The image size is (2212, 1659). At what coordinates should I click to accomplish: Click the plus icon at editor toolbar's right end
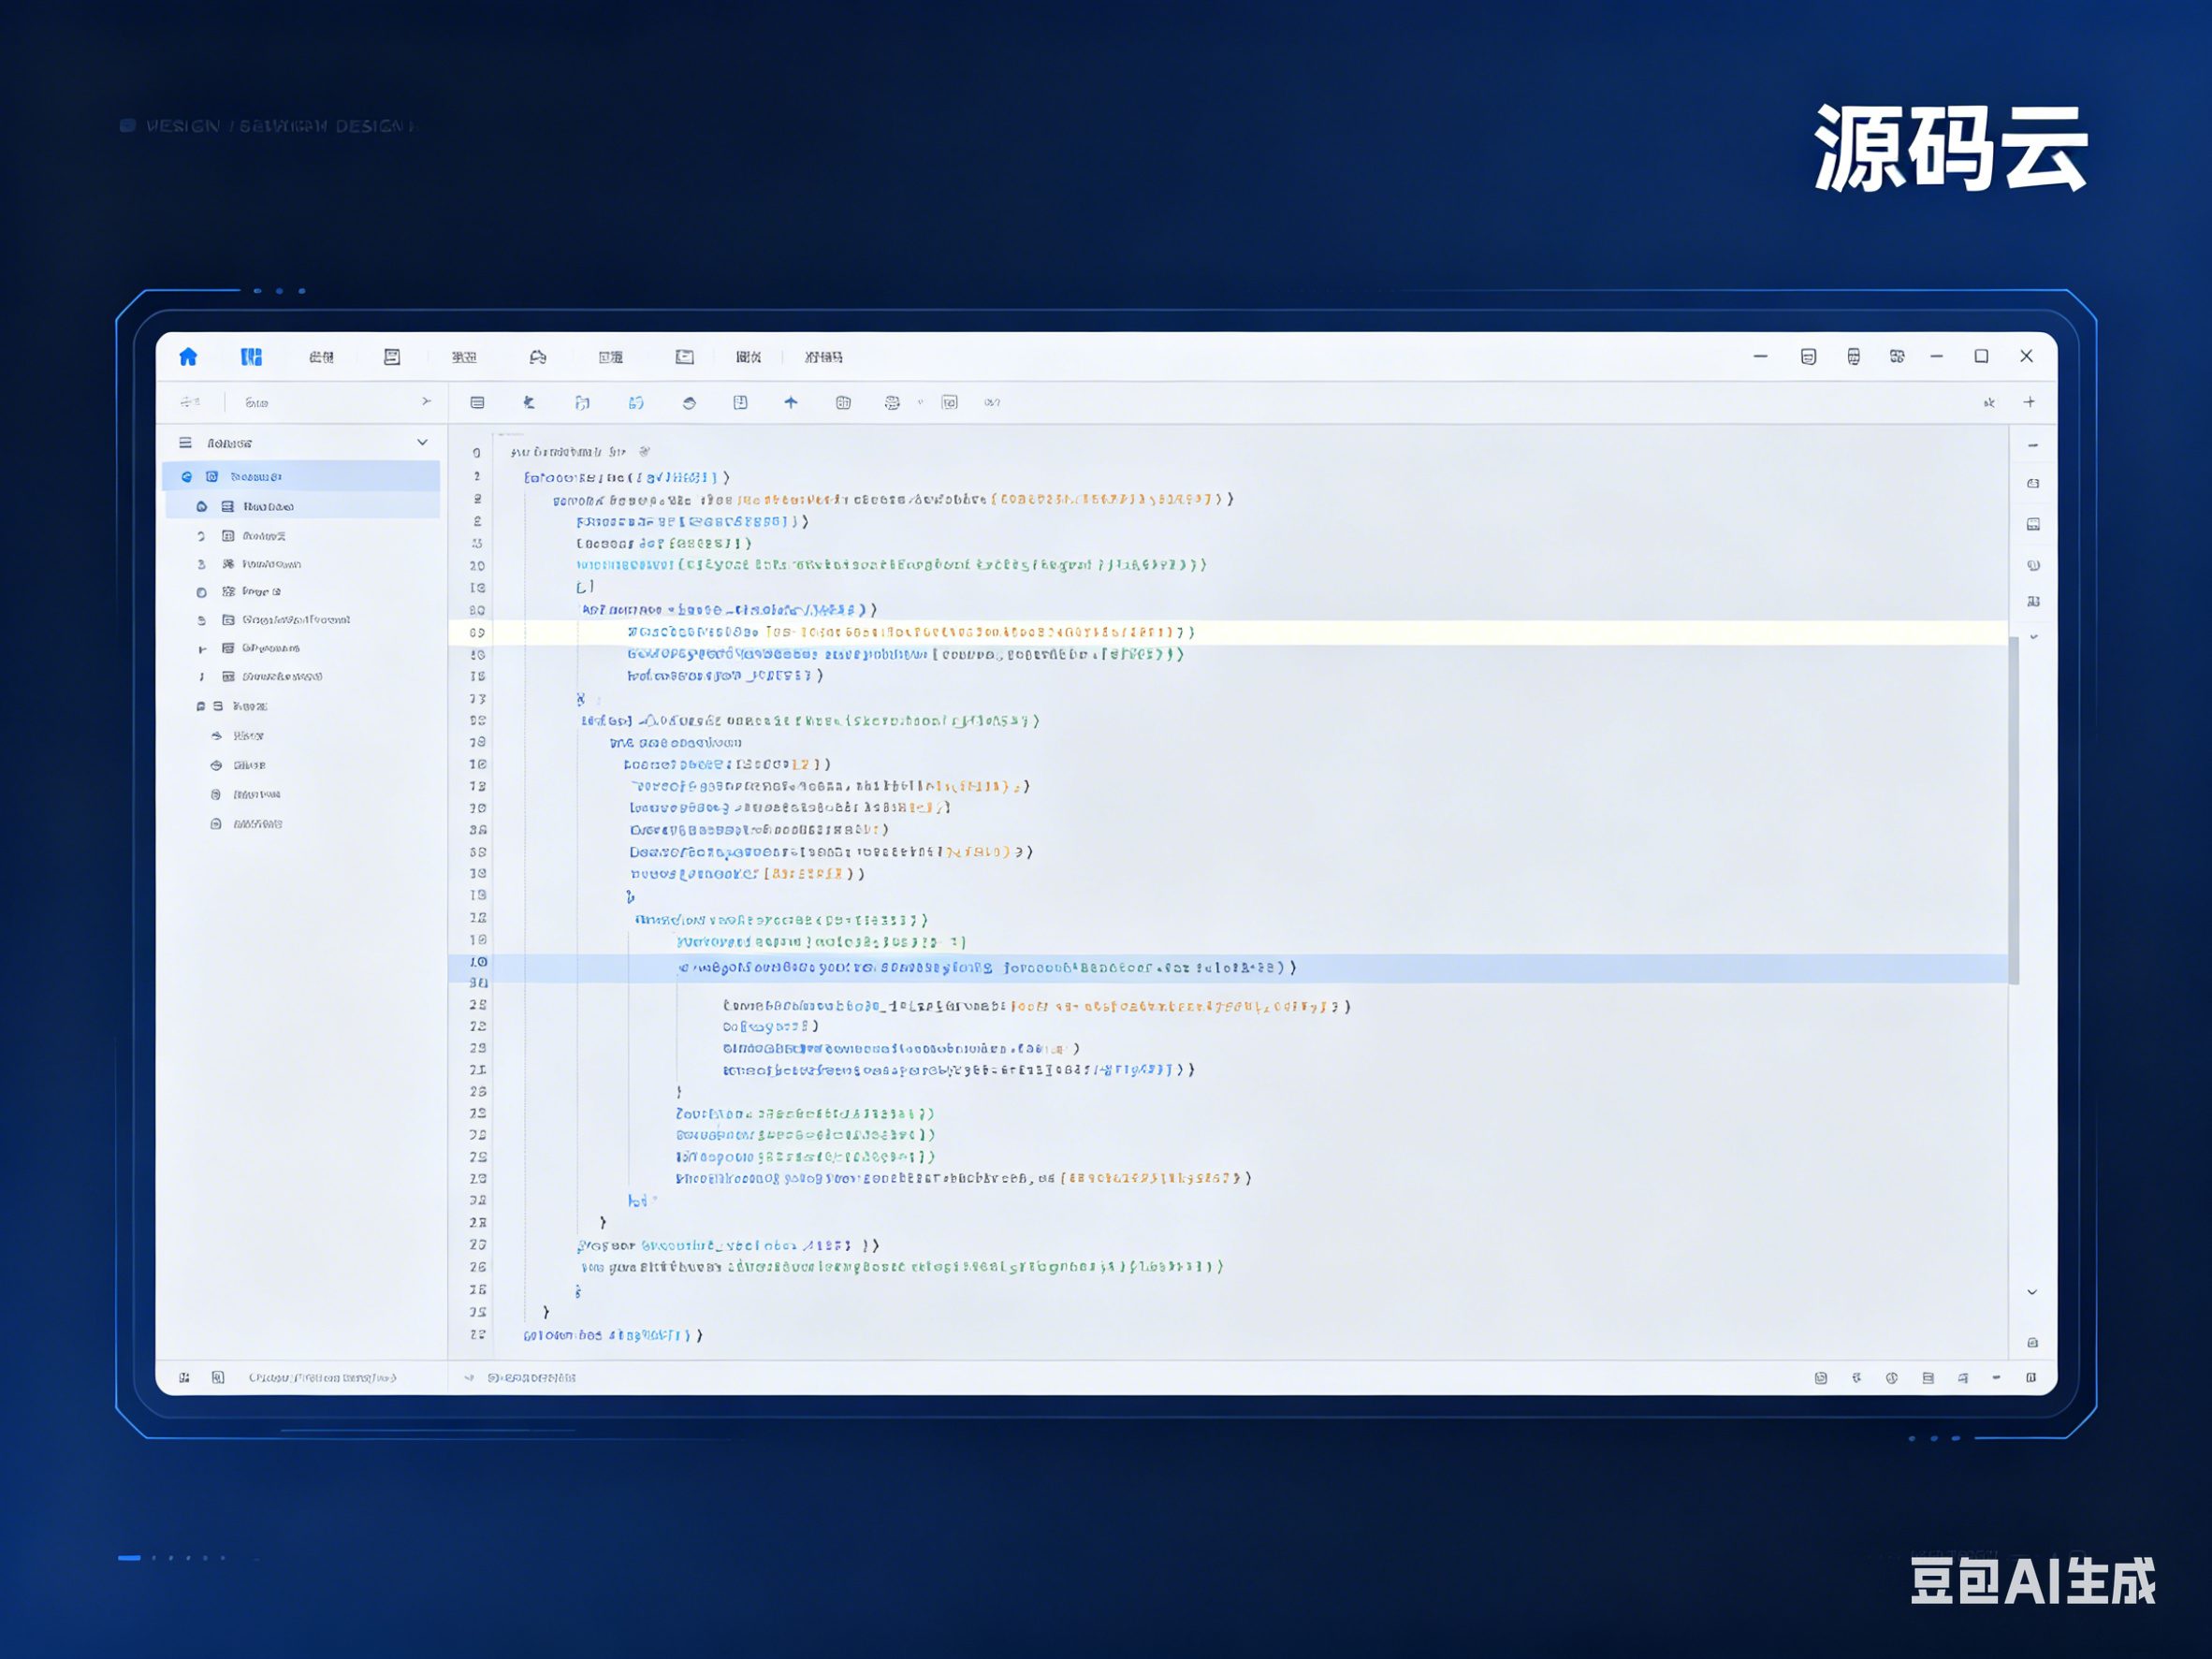2029,402
